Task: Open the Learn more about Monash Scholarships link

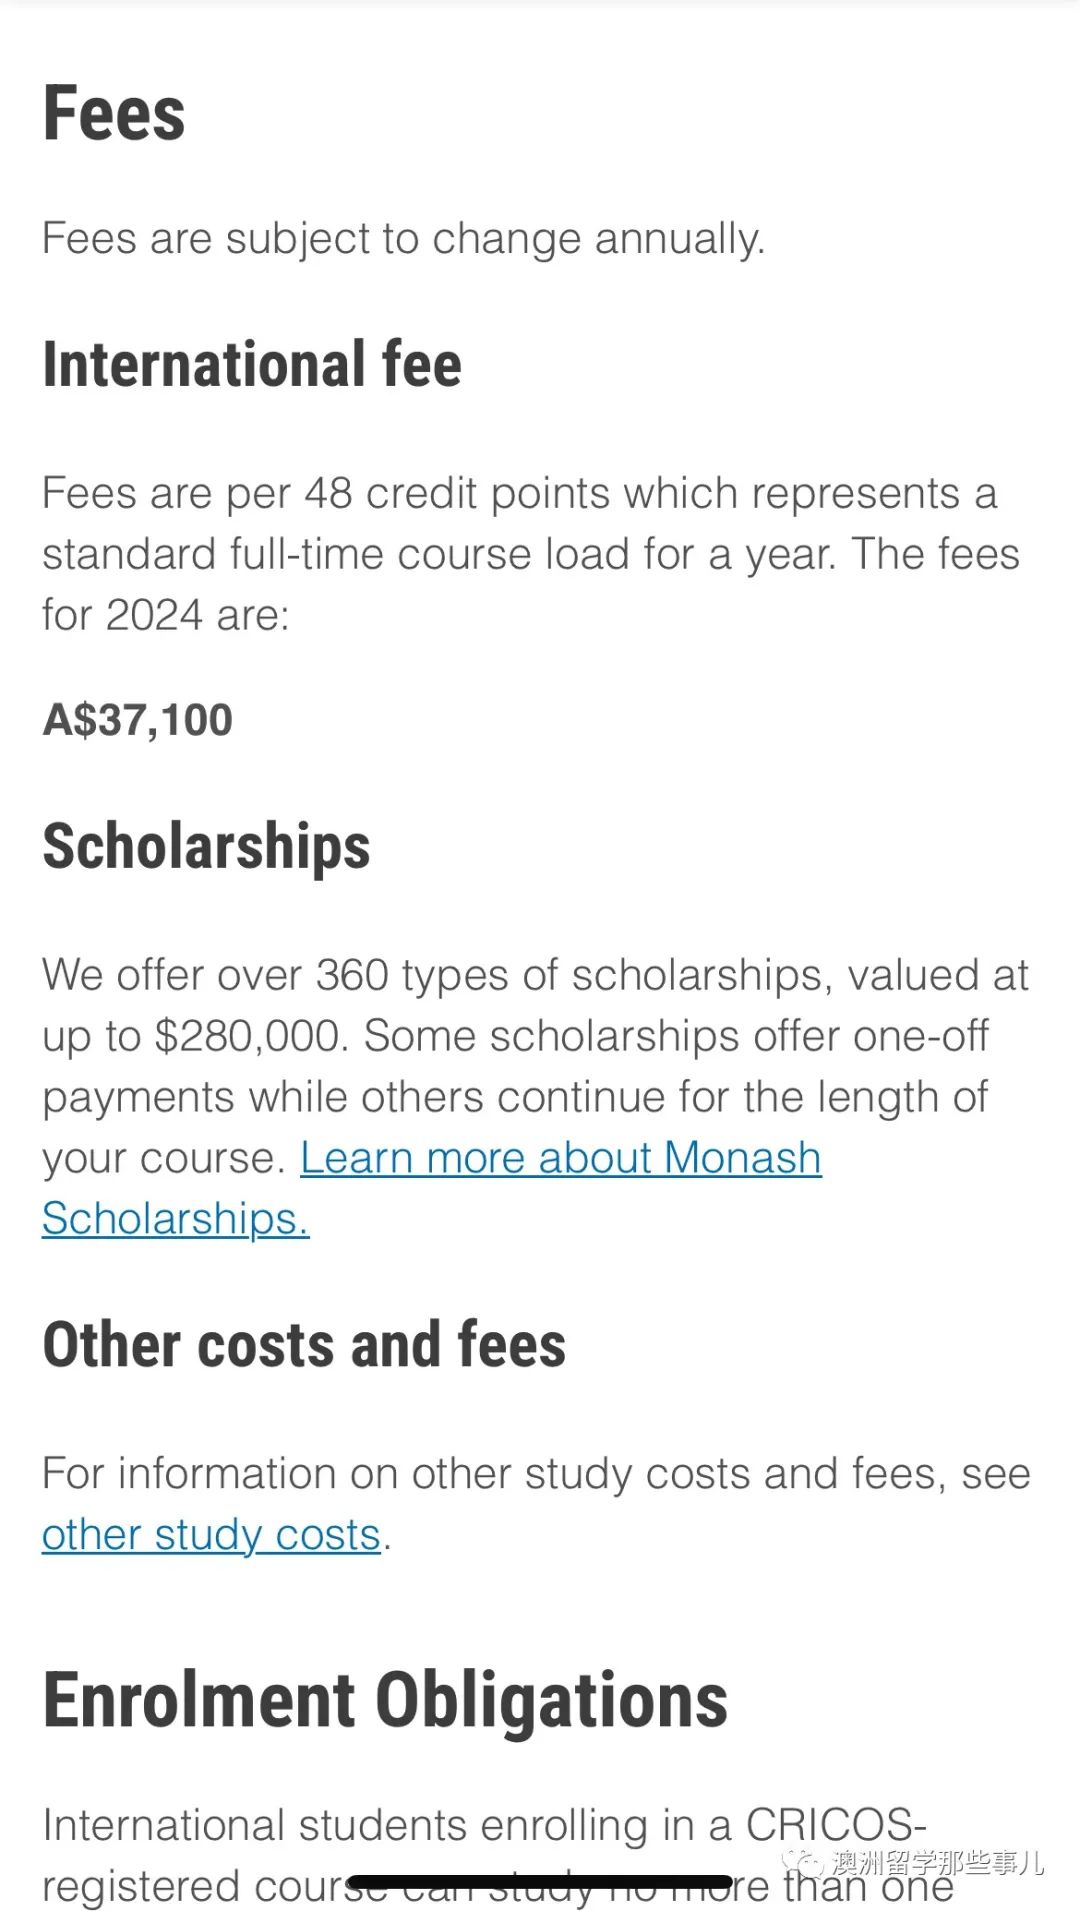Action: pos(560,1159)
